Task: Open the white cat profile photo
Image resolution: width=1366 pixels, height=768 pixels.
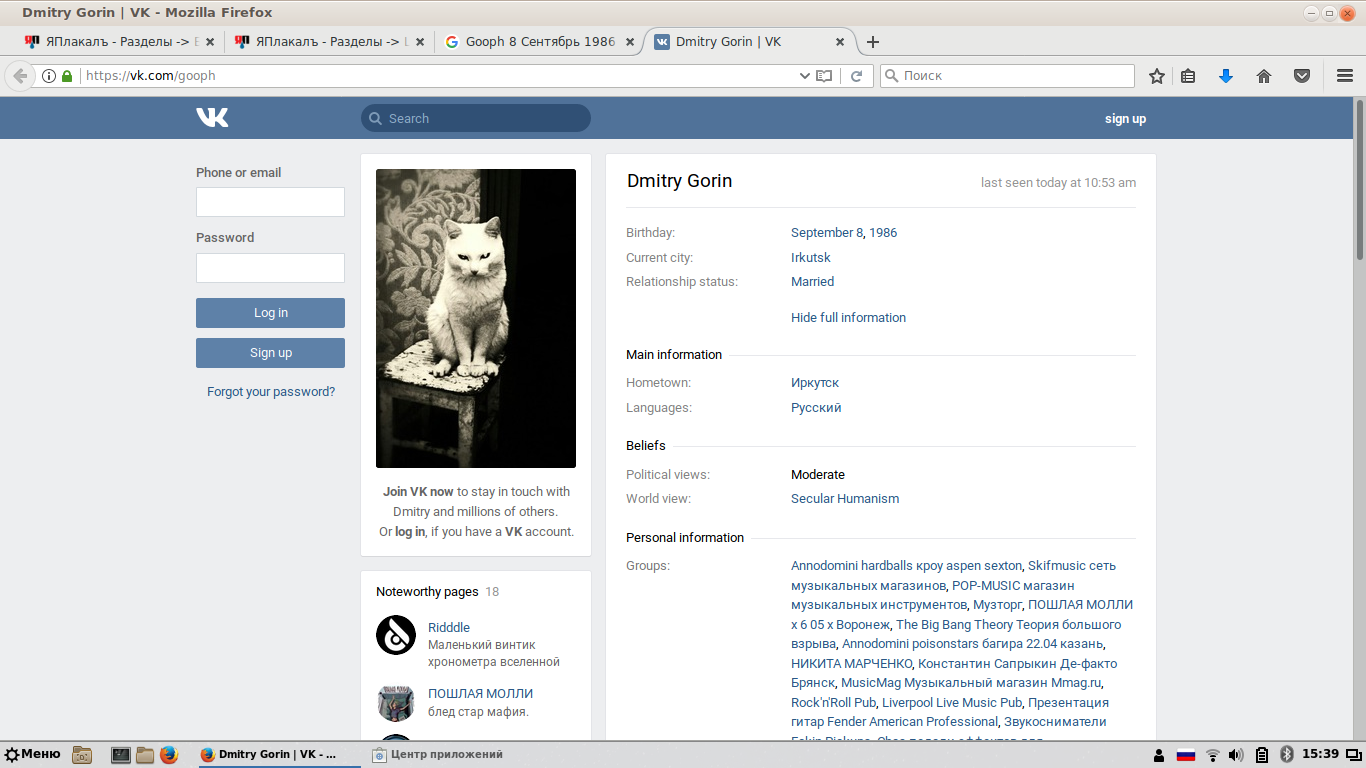Action: 476,318
